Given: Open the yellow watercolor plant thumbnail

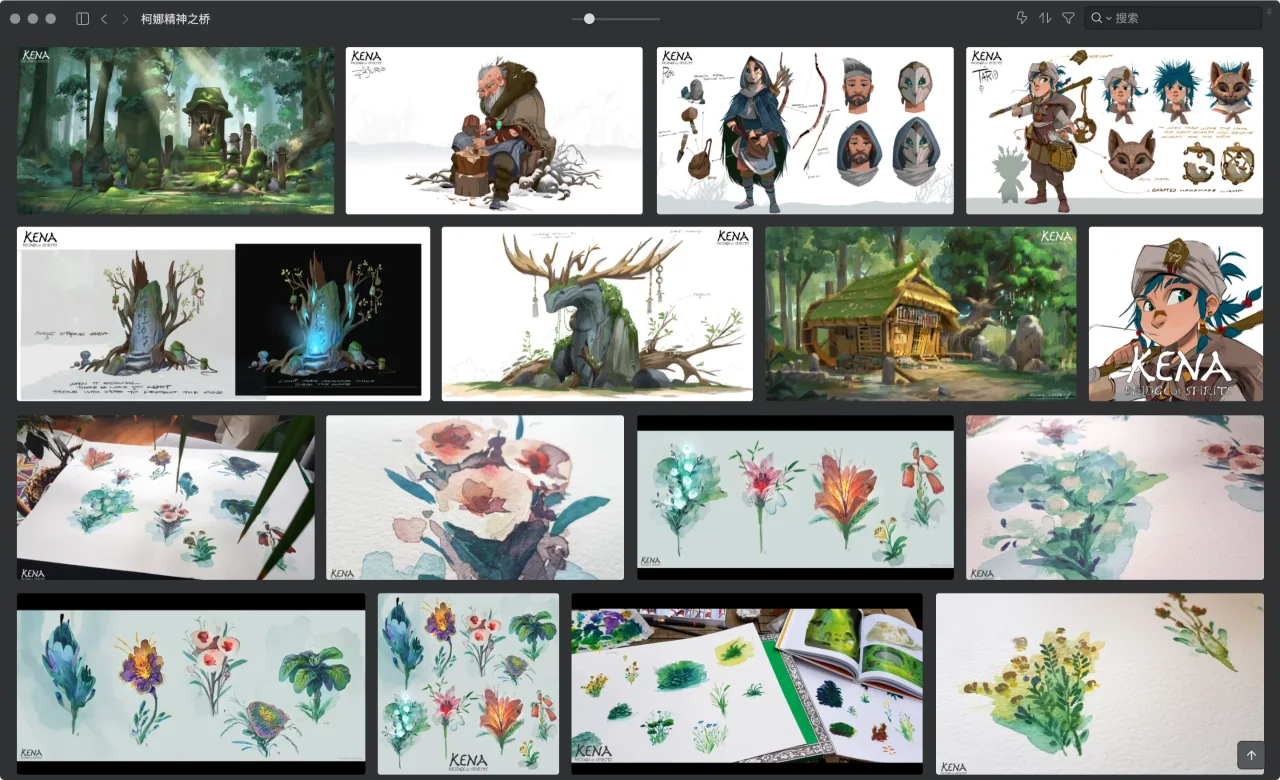Looking at the screenshot, I should [1100, 684].
